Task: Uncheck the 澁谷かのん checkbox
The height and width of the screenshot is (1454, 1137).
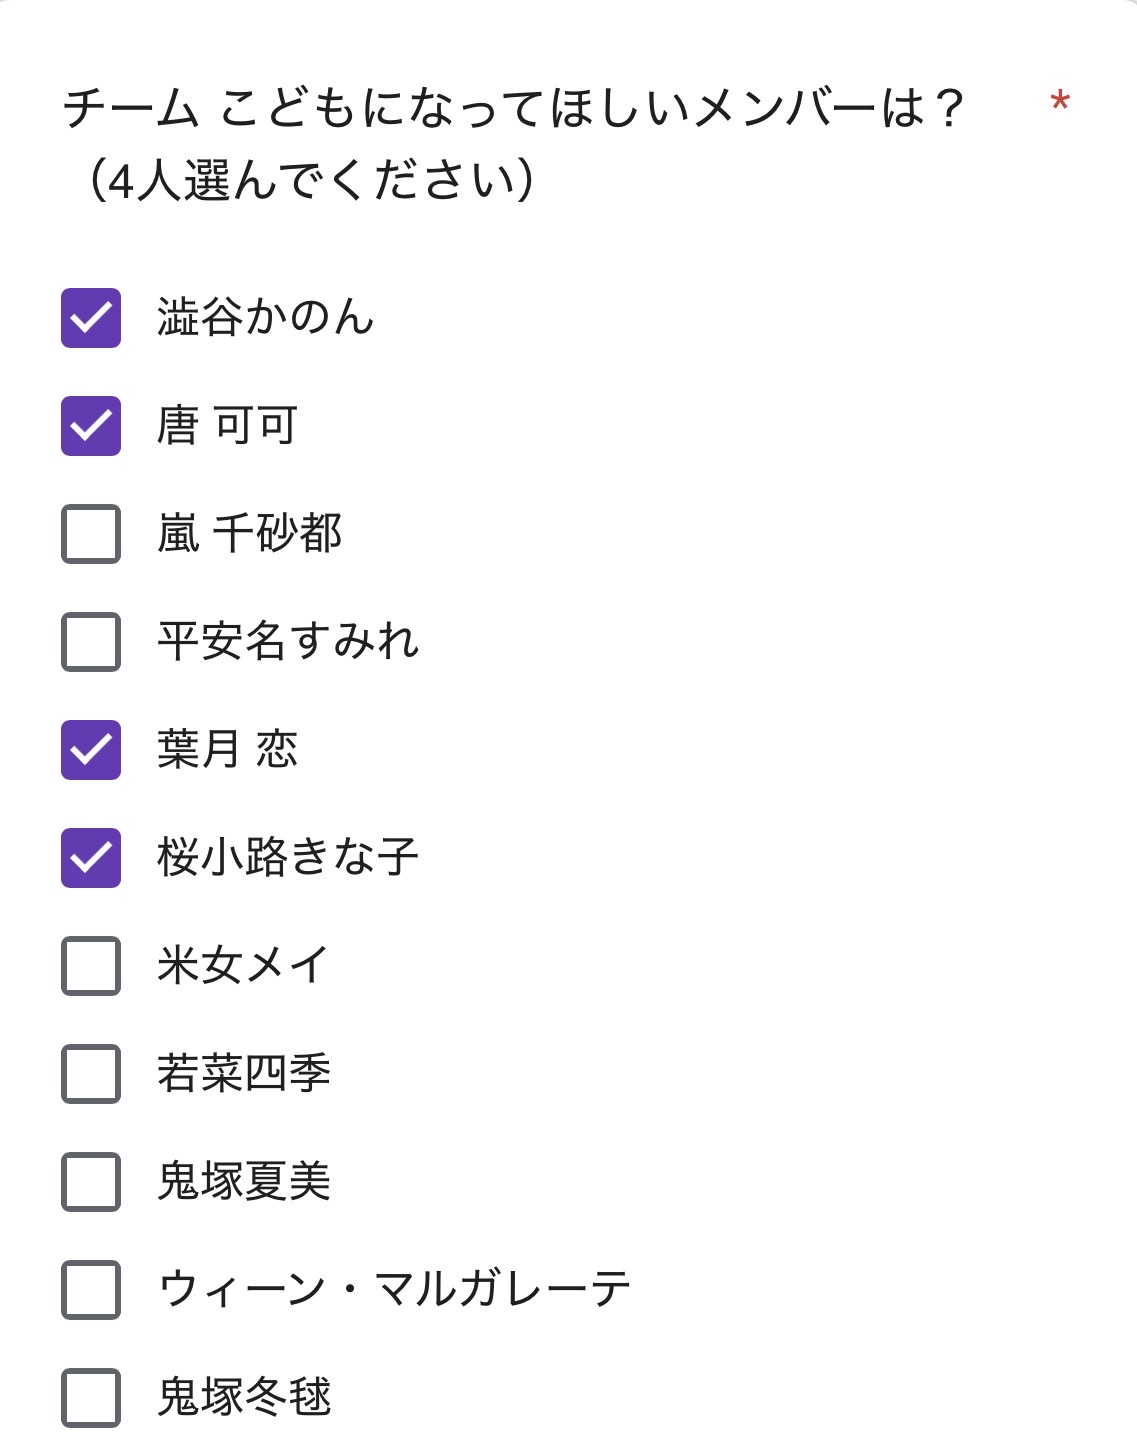Action: click(x=91, y=318)
